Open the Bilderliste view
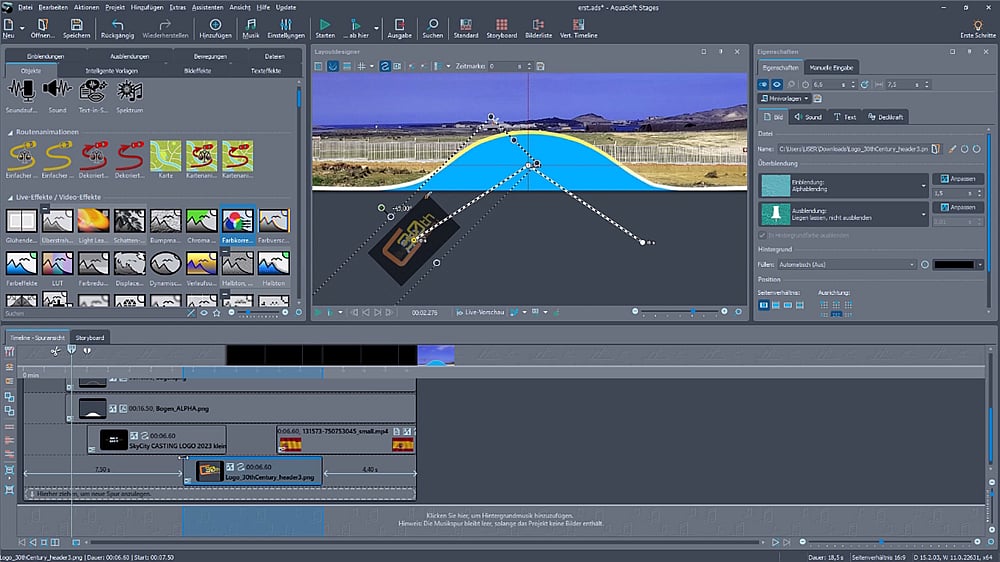The height and width of the screenshot is (562, 1000). [x=537, y=27]
